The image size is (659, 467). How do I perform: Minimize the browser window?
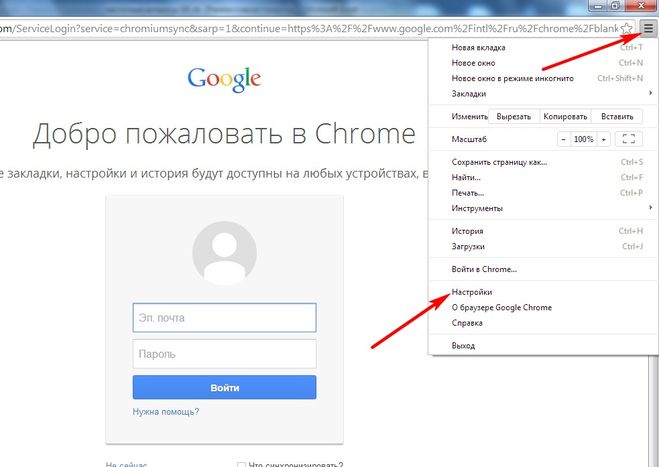[597, 5]
